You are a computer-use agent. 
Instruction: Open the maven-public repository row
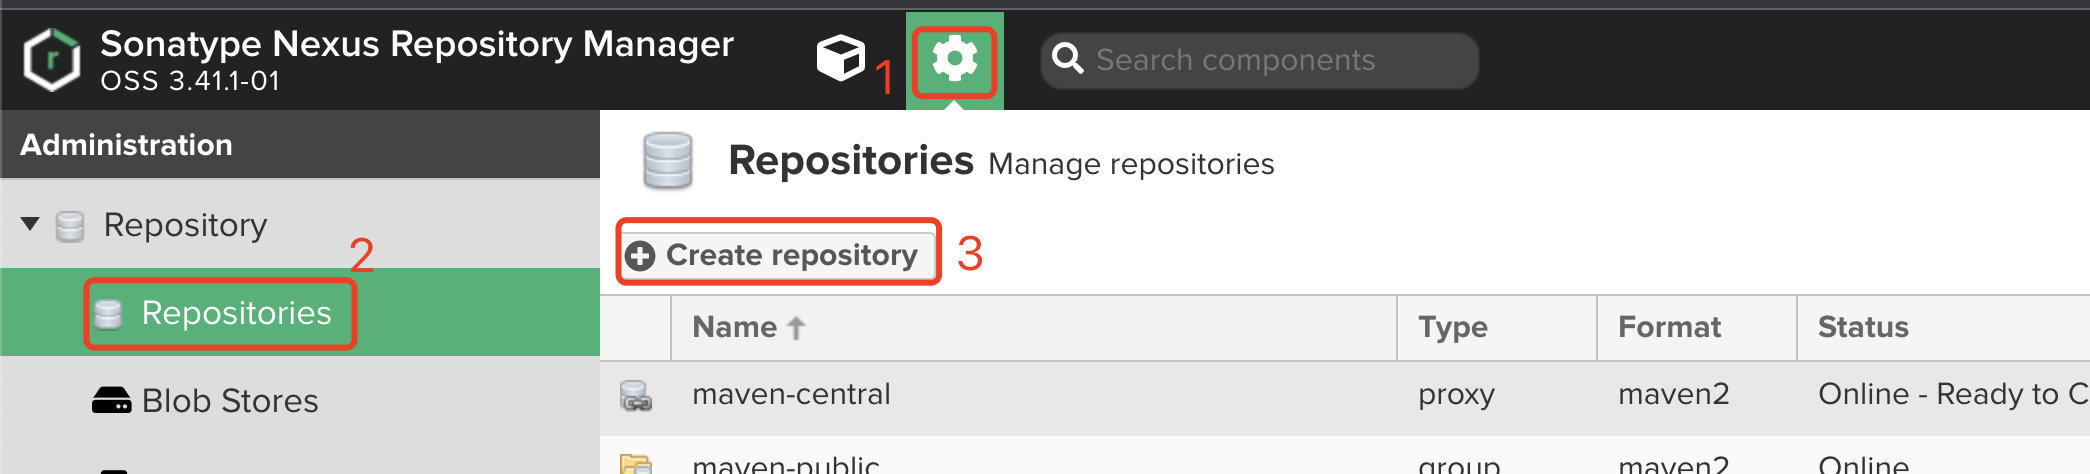[x=1345, y=456]
